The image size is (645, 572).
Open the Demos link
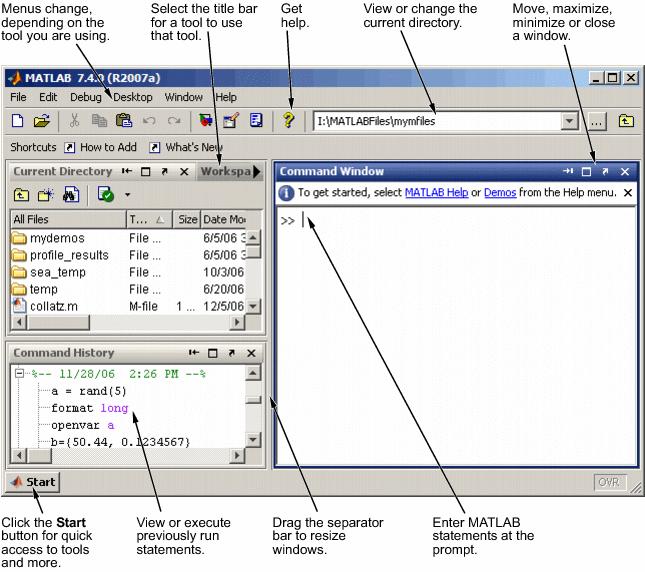tap(500, 192)
